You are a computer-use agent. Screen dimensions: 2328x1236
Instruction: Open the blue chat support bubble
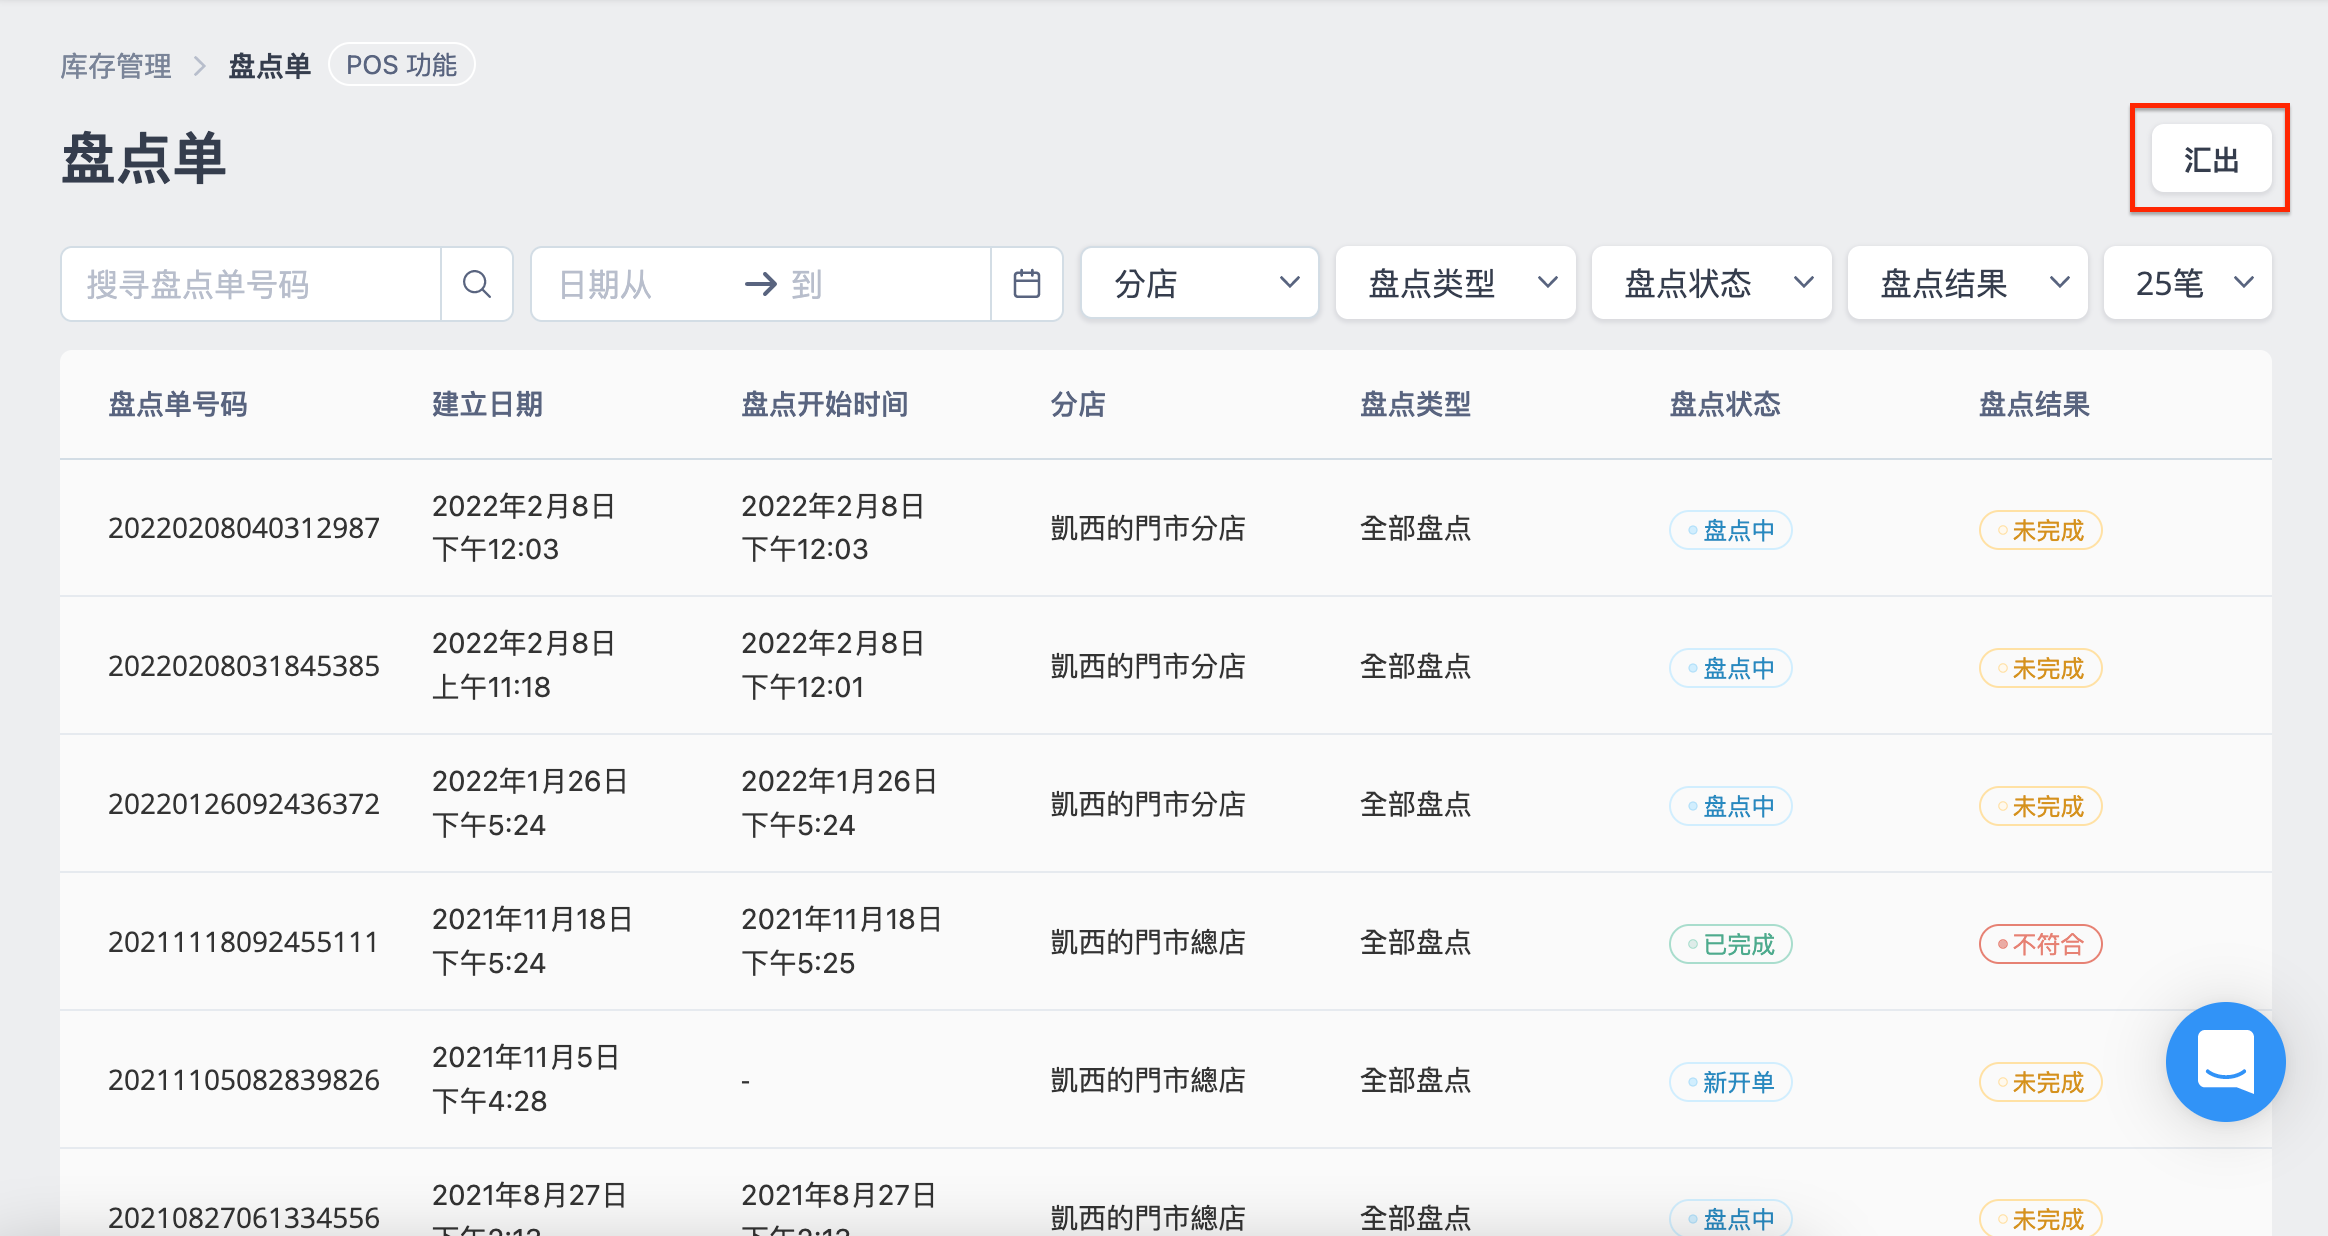(2225, 1062)
